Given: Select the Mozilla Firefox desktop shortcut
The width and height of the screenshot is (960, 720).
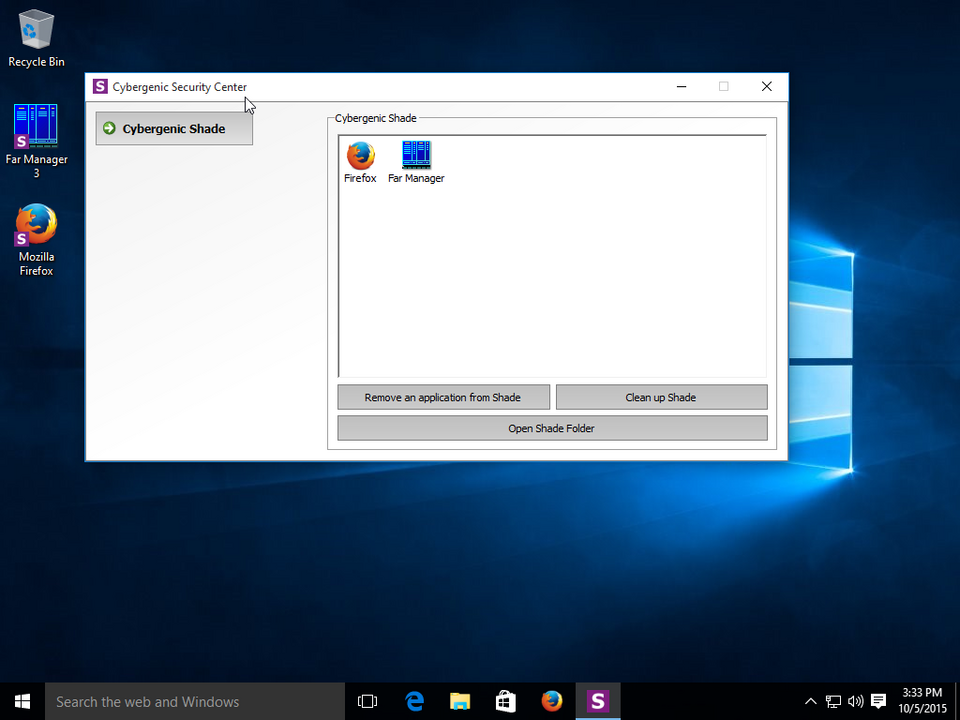Looking at the screenshot, I should tap(36, 238).
